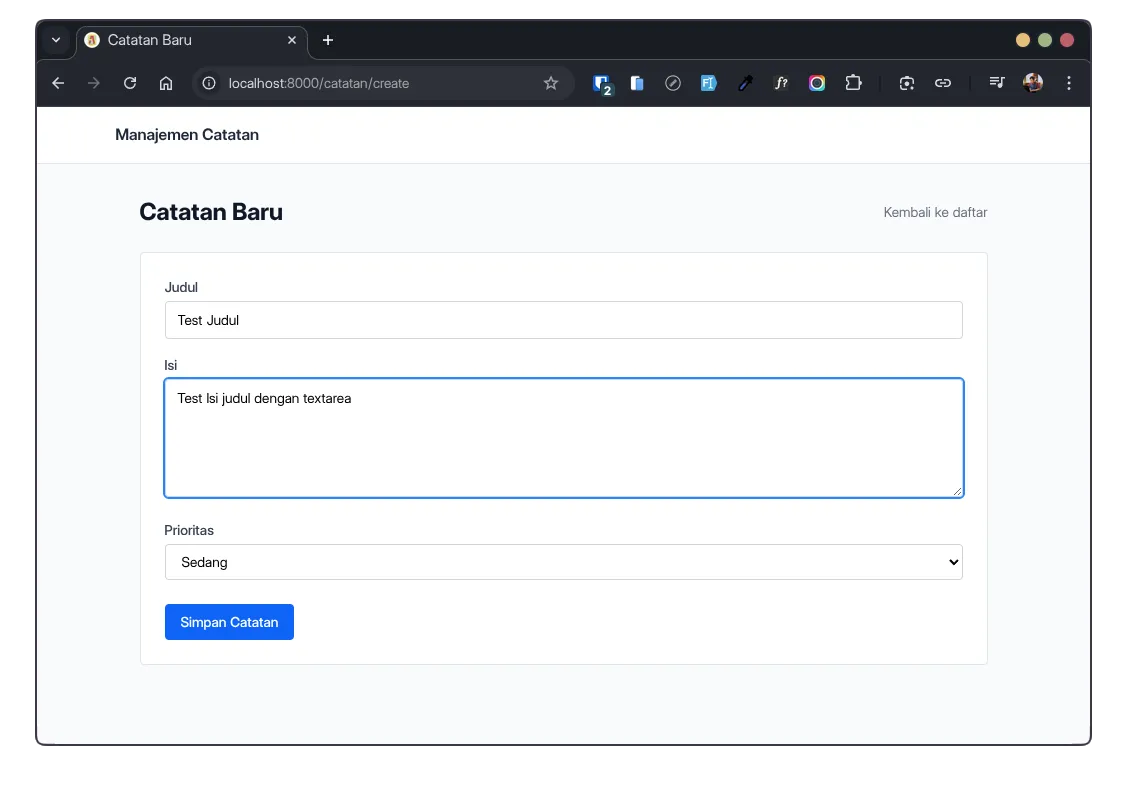Open the browser Extensions puzzle icon
Screen dimensions: 1127x797
(x=853, y=83)
